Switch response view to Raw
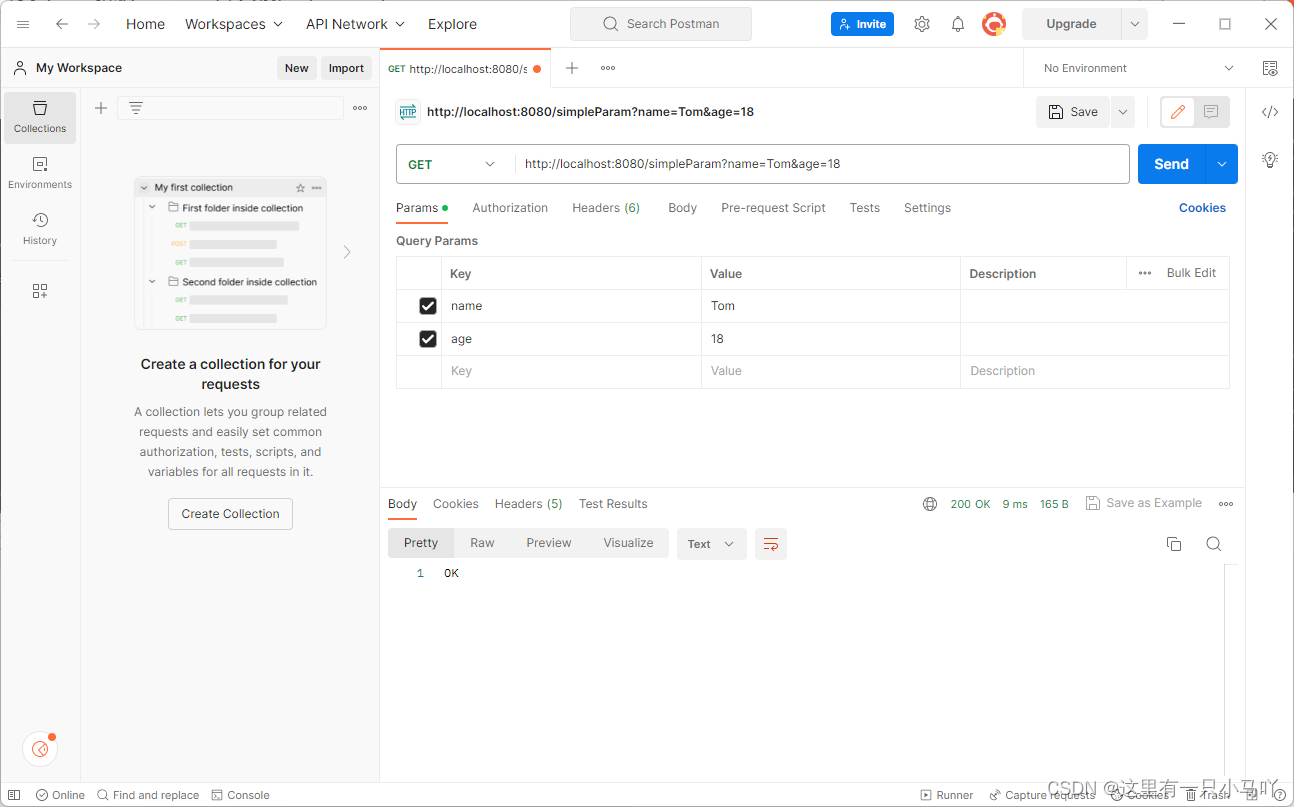The image size is (1294, 807). tap(482, 543)
